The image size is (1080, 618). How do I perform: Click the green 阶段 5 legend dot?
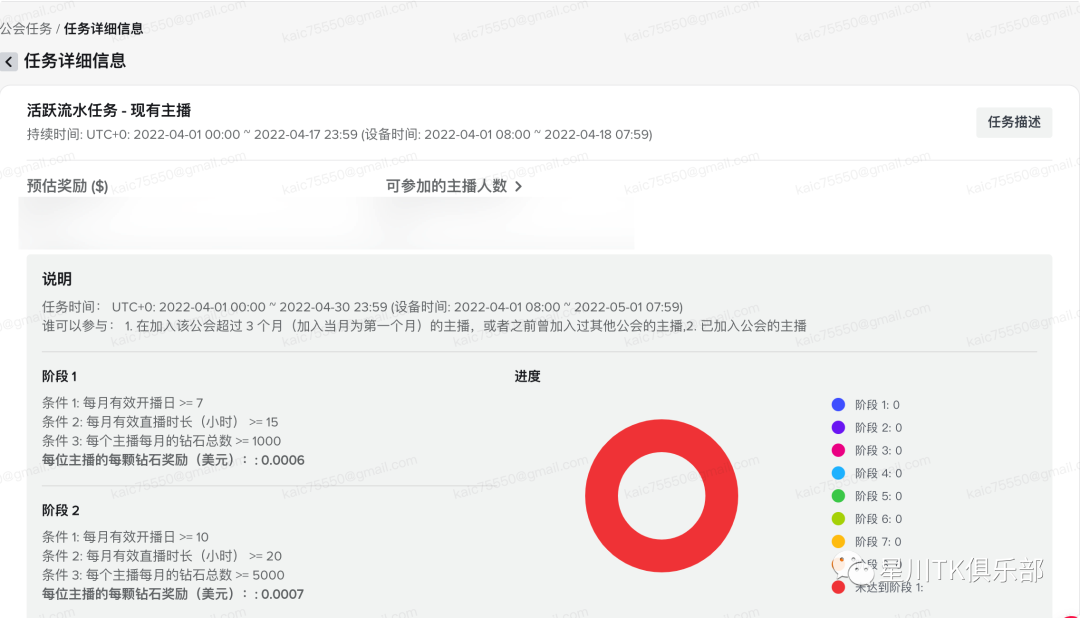tap(836, 495)
